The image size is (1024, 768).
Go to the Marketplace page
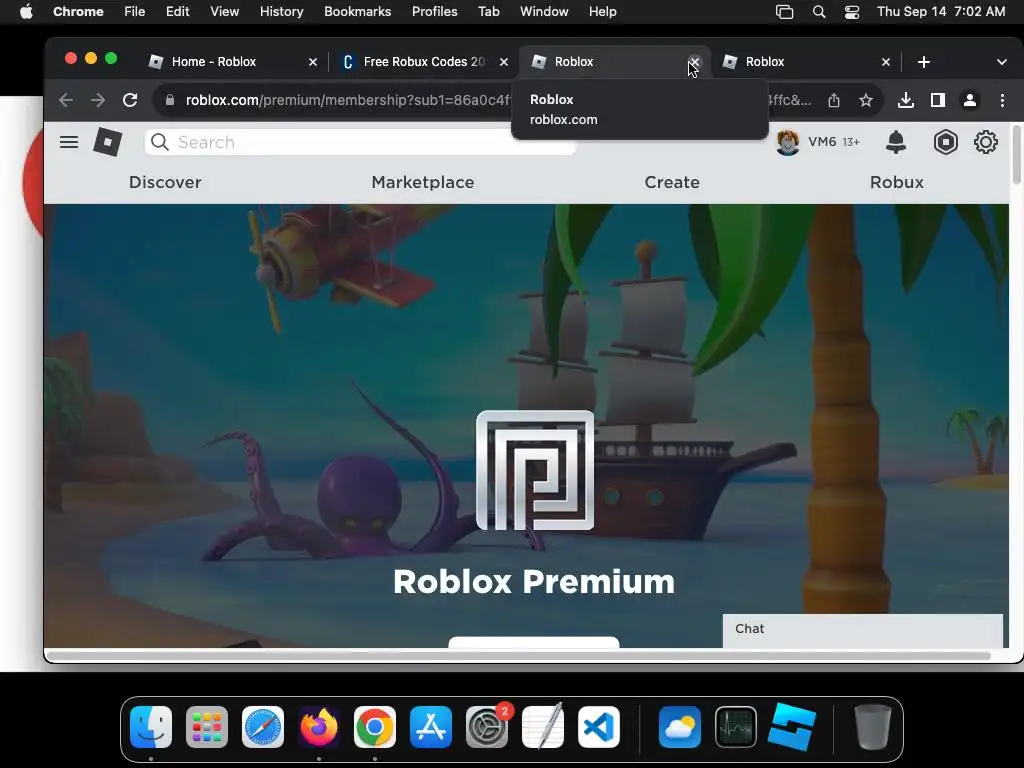423,182
